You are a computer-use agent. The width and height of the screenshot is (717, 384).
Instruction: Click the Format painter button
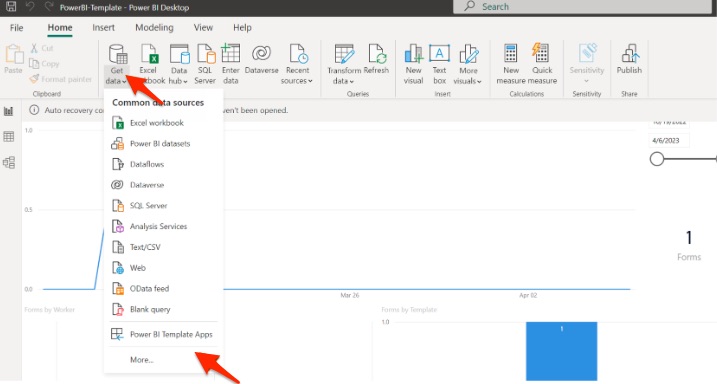pos(61,79)
